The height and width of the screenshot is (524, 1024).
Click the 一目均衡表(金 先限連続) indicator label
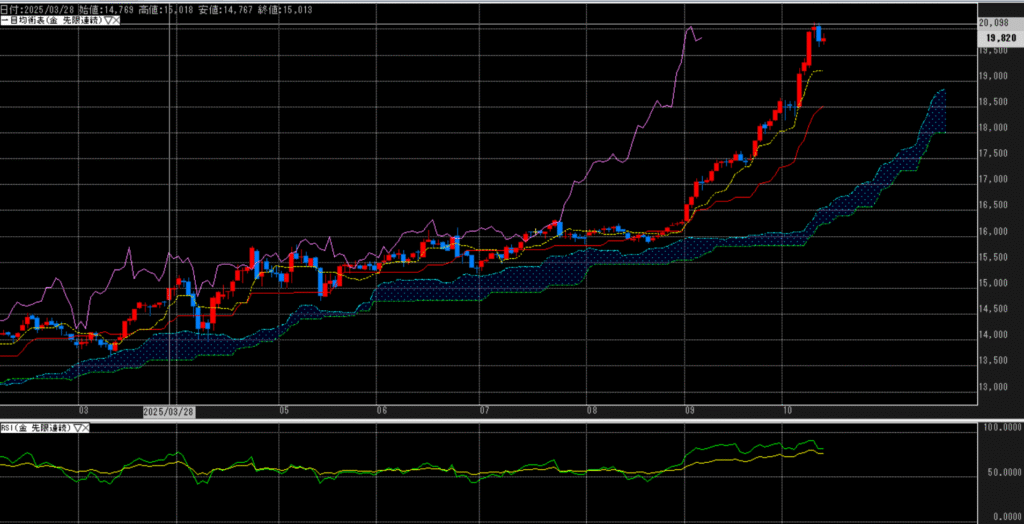pos(50,20)
